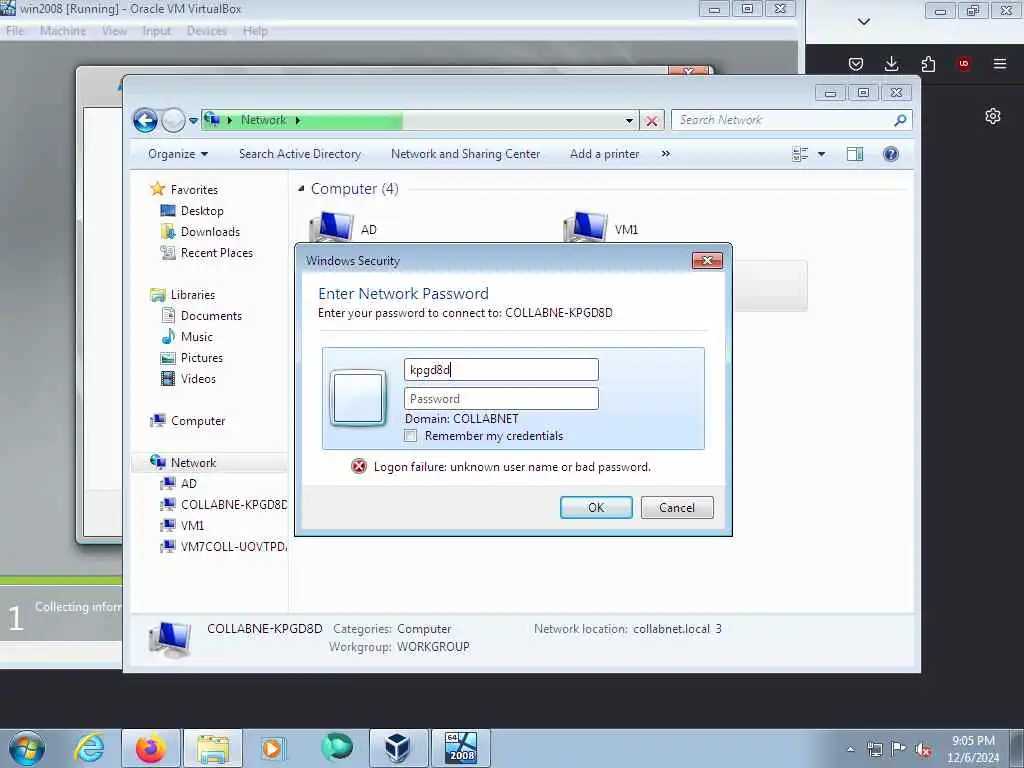
Task: Select VM1 under Network tree
Action: [192, 526]
